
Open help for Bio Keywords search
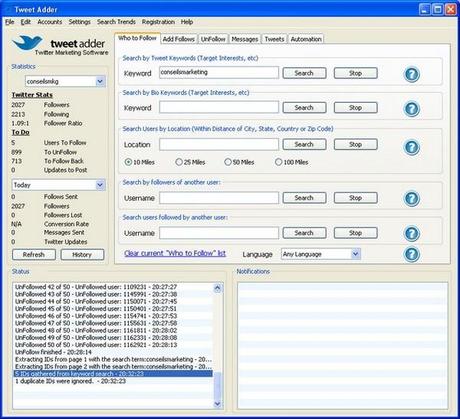pos(412,109)
